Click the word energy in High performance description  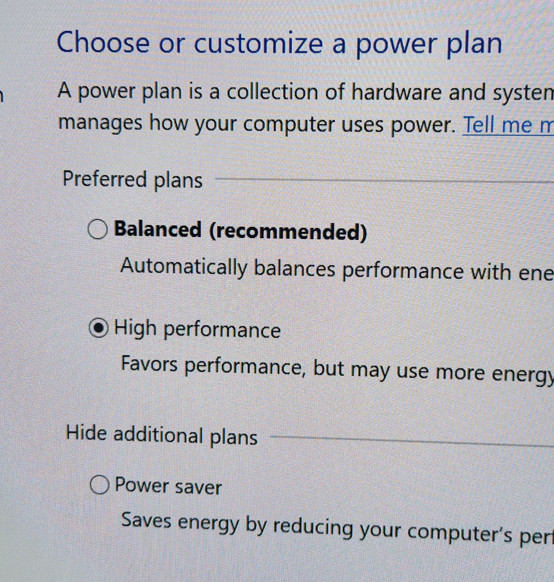[522, 376]
